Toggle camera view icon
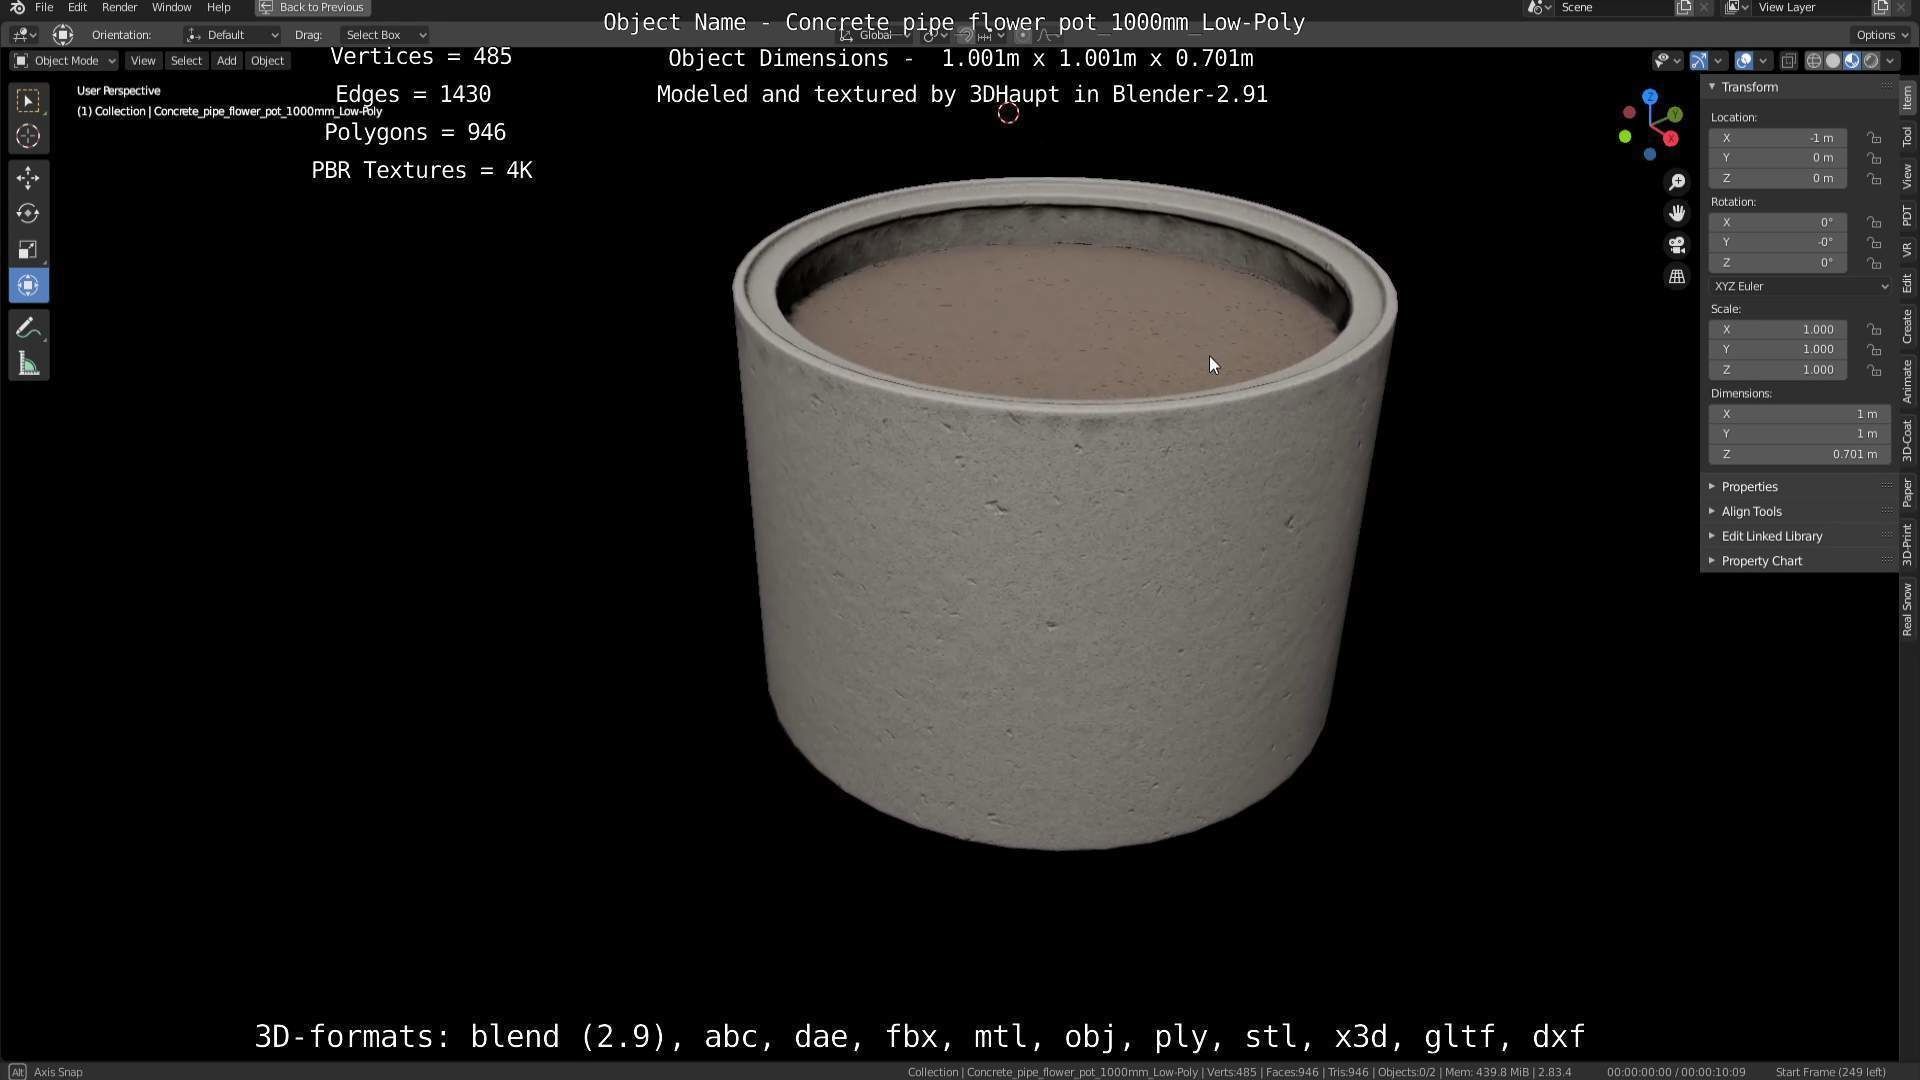 point(1677,246)
